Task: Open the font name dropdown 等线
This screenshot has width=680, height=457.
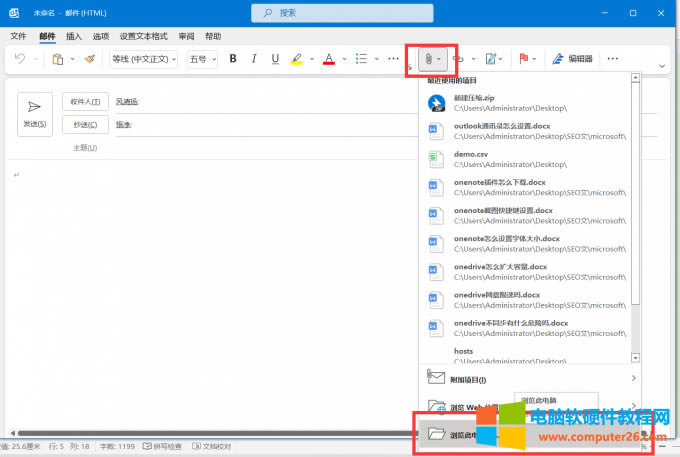Action: [x=144, y=59]
